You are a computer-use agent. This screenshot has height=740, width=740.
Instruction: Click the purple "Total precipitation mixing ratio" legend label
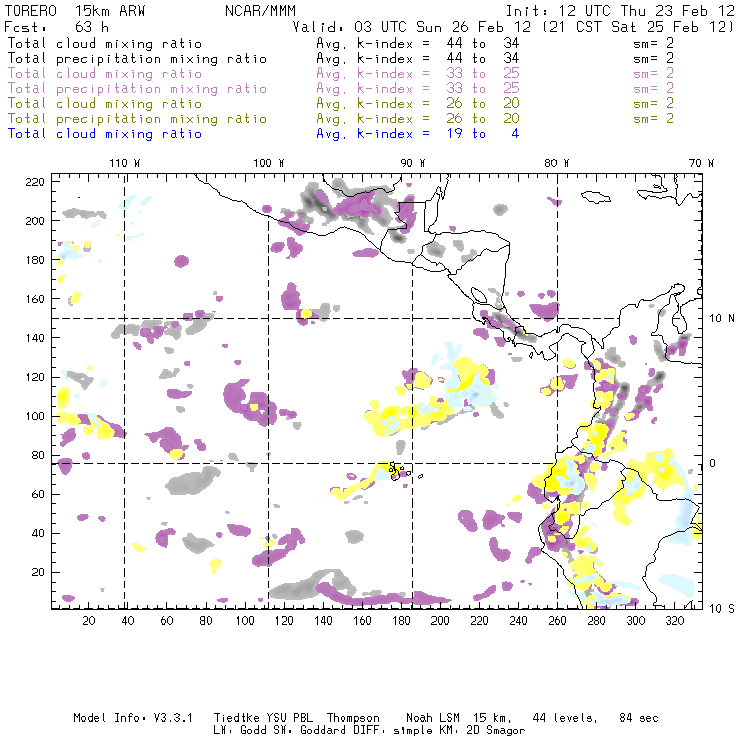(137, 89)
